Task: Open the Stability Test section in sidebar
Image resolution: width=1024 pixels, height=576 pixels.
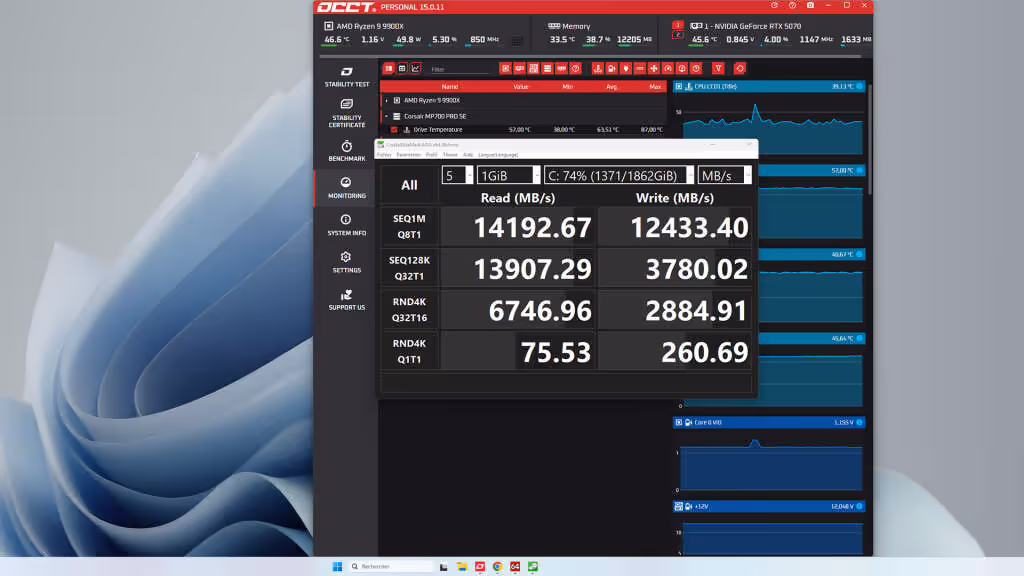Action: pyautogui.click(x=347, y=76)
